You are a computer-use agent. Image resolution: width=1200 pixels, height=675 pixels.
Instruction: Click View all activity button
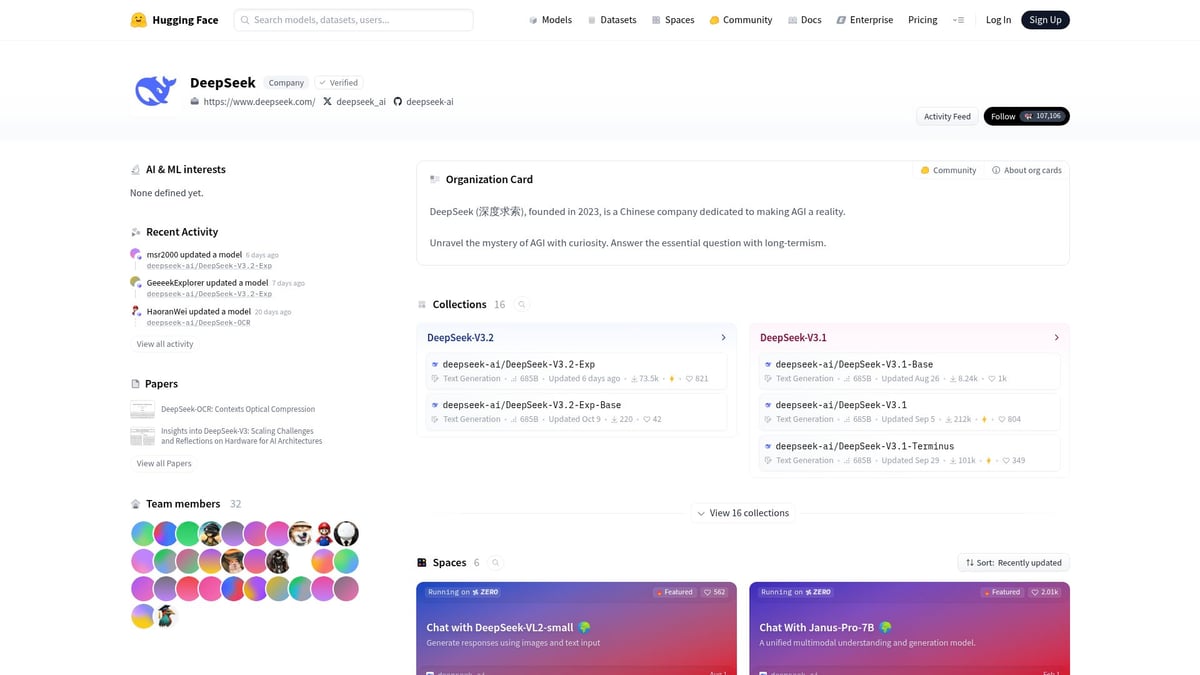pos(165,344)
